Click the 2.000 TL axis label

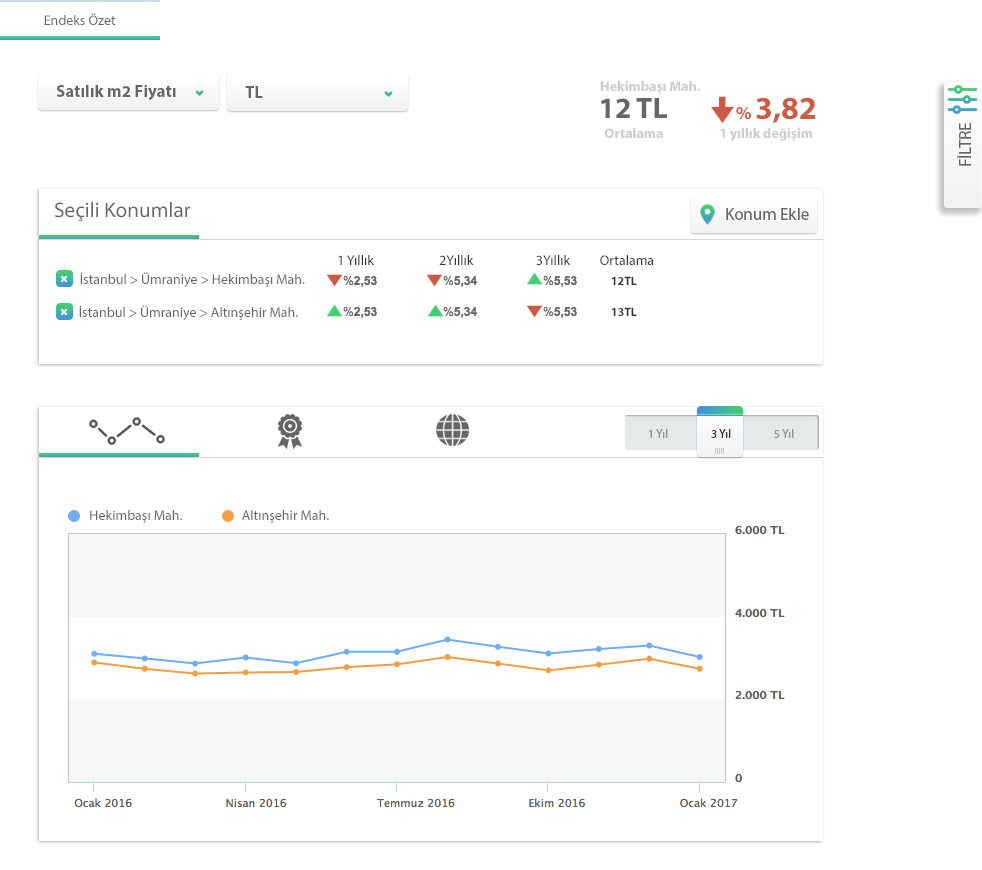[x=759, y=695]
